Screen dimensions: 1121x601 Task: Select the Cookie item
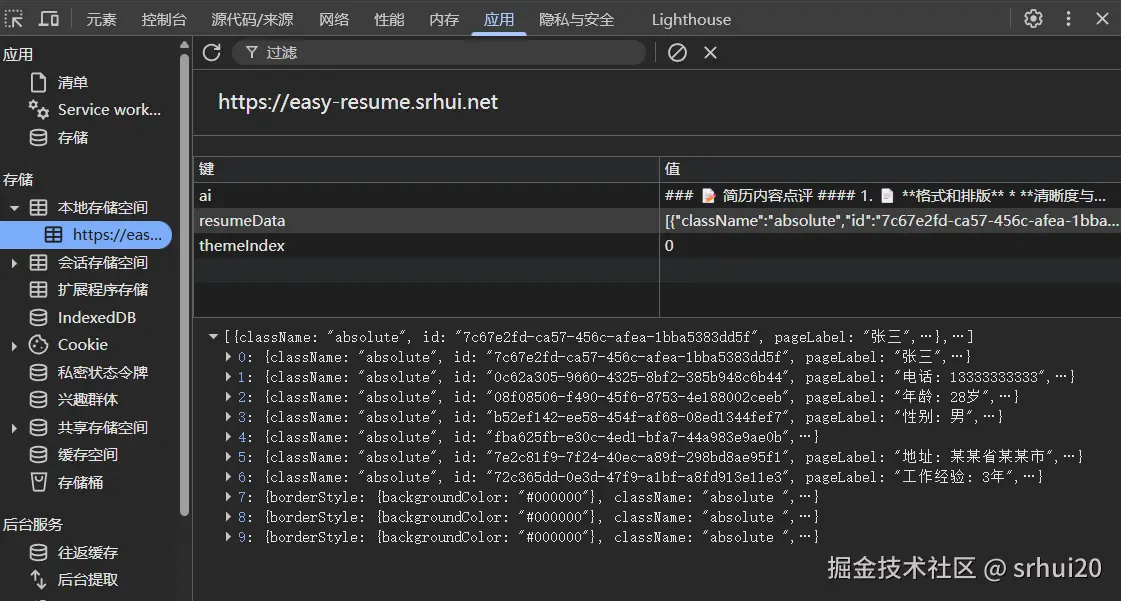82,344
